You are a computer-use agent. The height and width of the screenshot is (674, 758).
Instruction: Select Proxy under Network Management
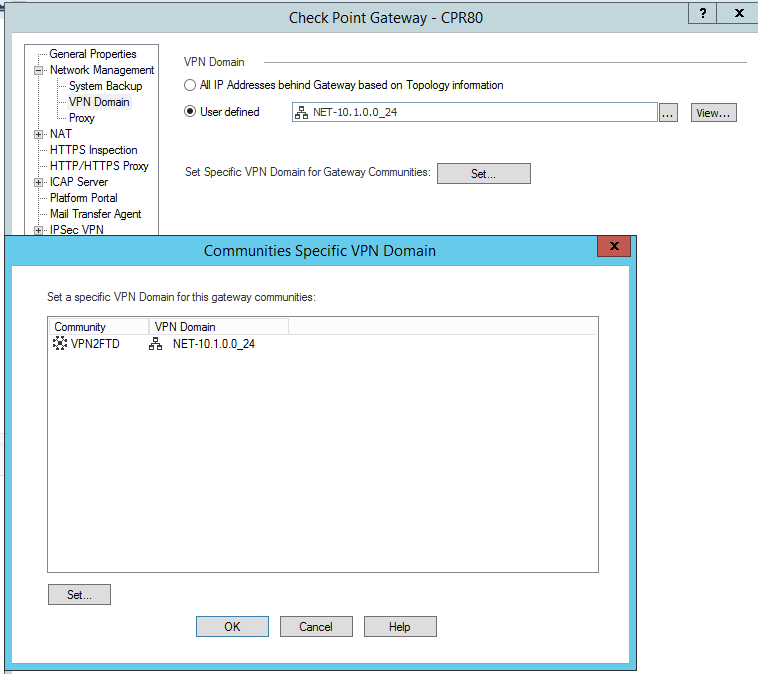pyautogui.click(x=82, y=118)
